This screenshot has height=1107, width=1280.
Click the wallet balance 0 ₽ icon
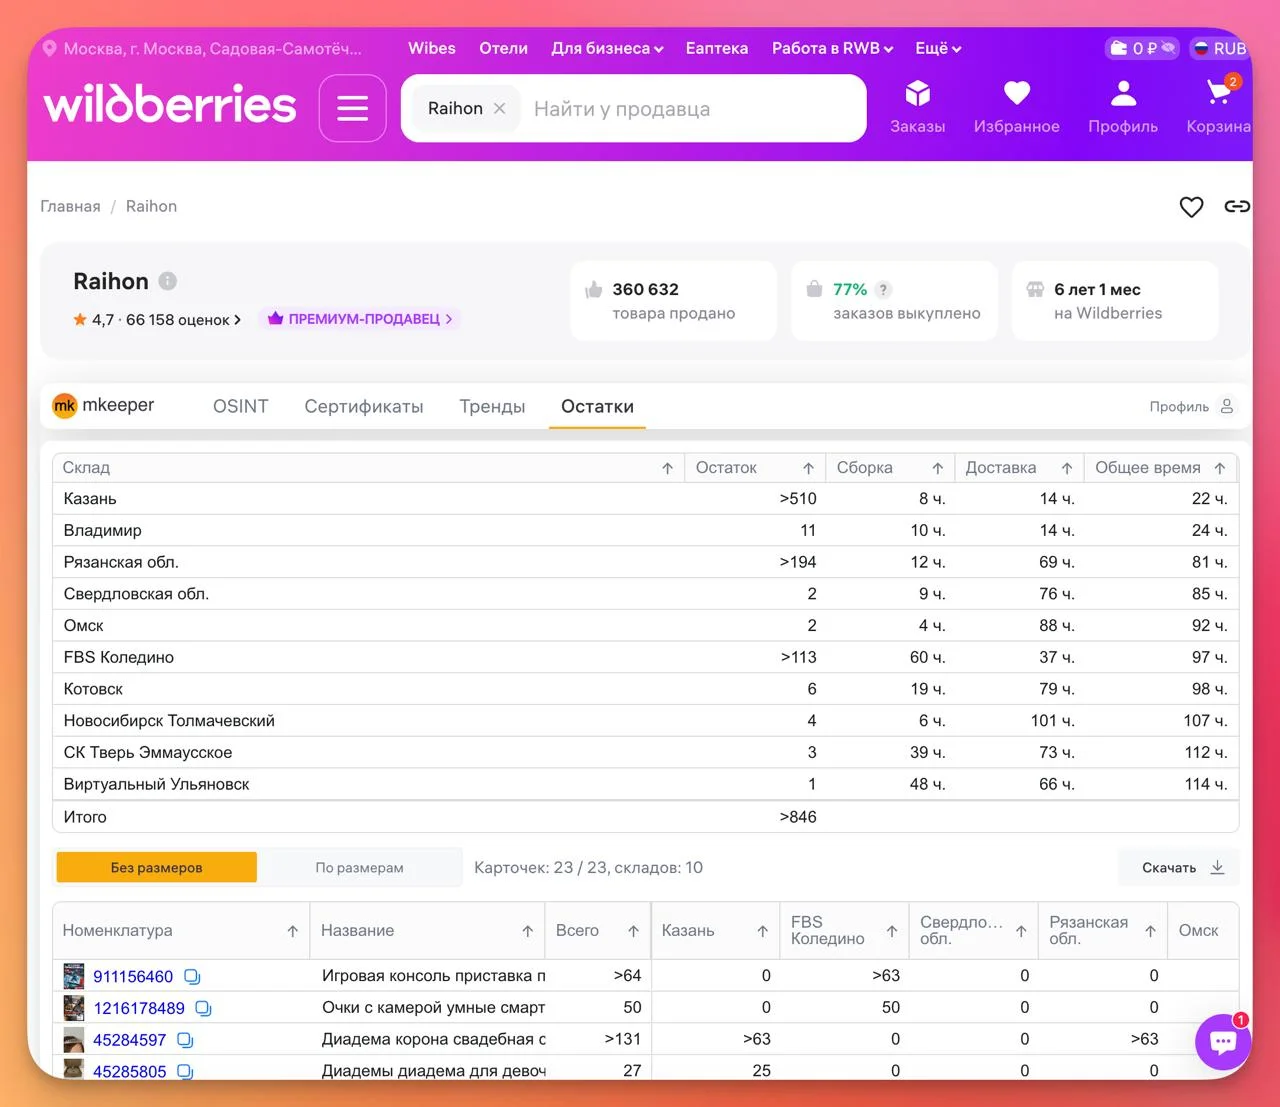coord(1142,48)
